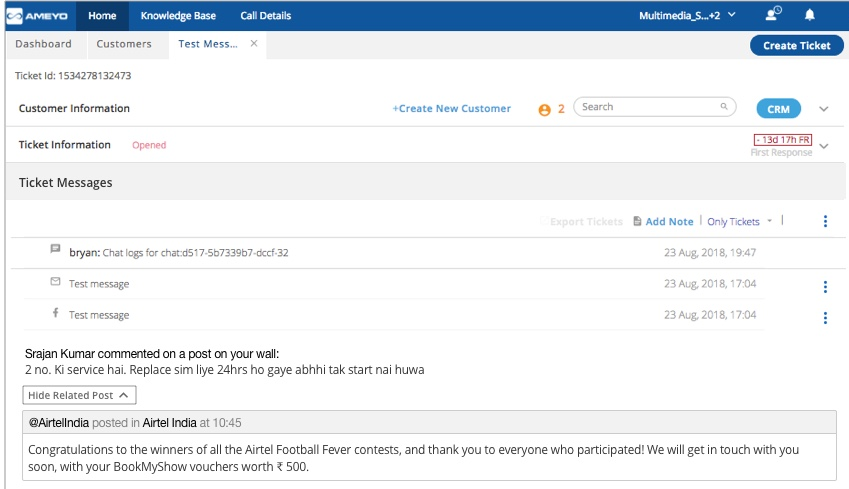Click the Ticket Id 1534278132473 text
Image resolution: width=849 pixels, height=489 pixels.
pos(73,75)
